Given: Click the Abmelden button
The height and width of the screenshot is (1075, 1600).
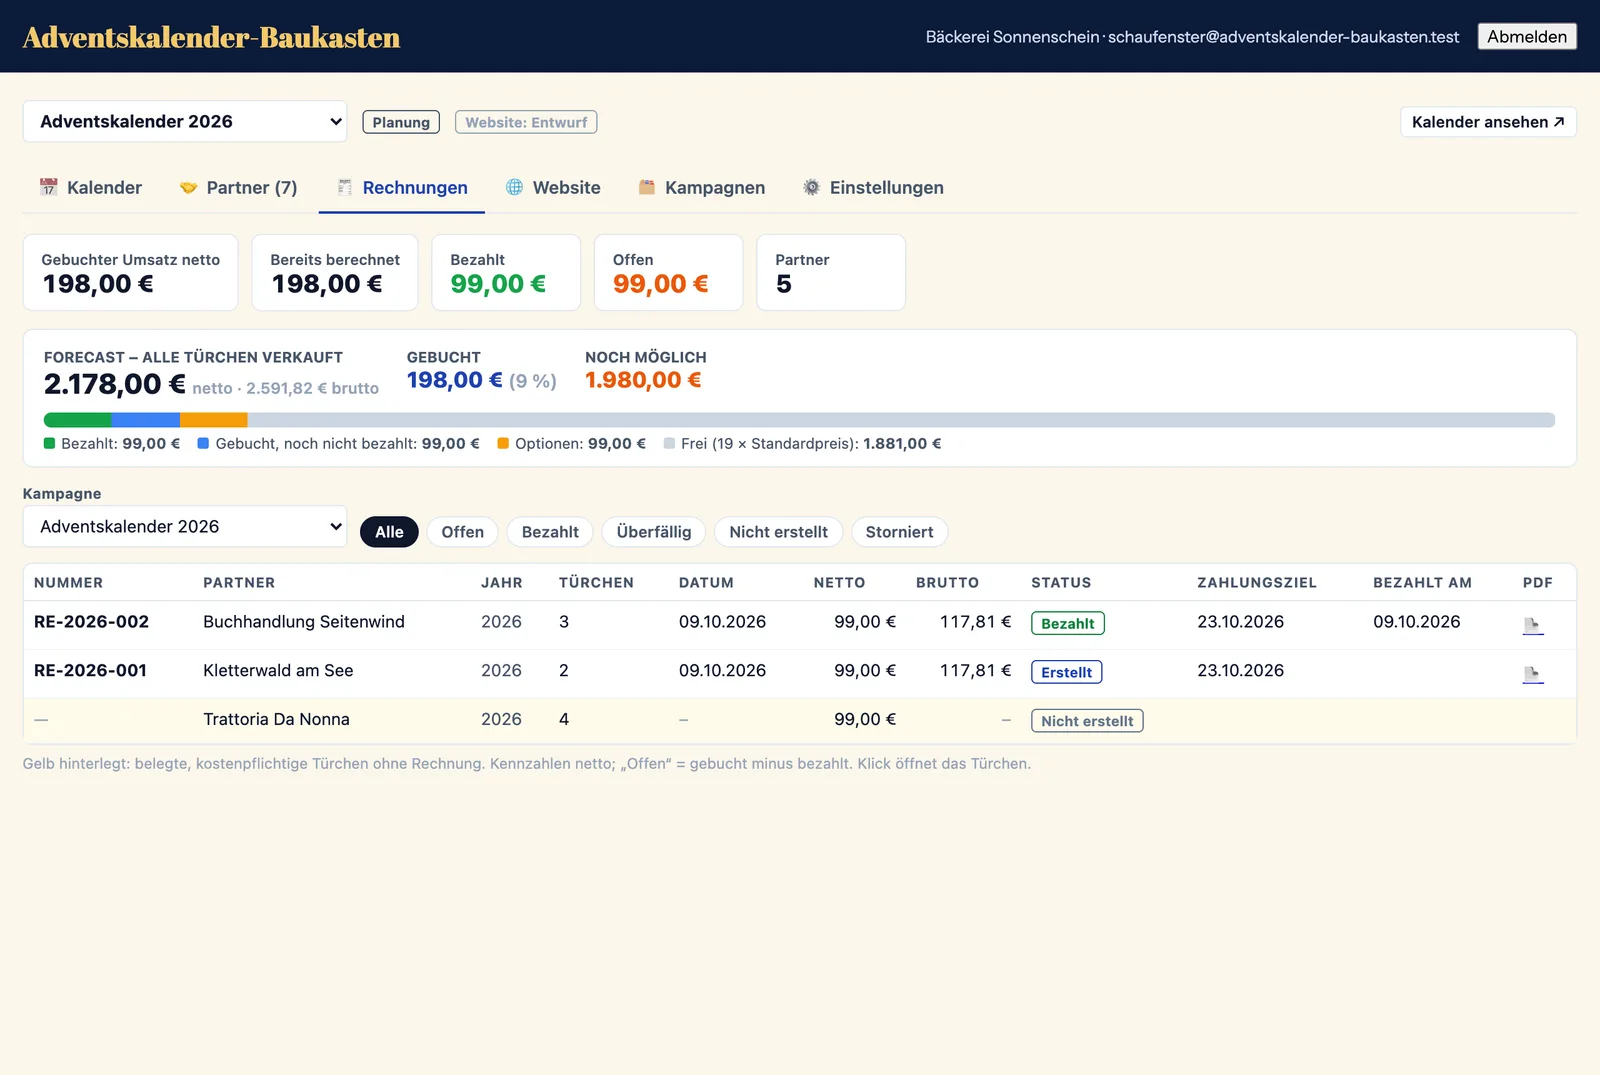Looking at the screenshot, I should point(1527,37).
